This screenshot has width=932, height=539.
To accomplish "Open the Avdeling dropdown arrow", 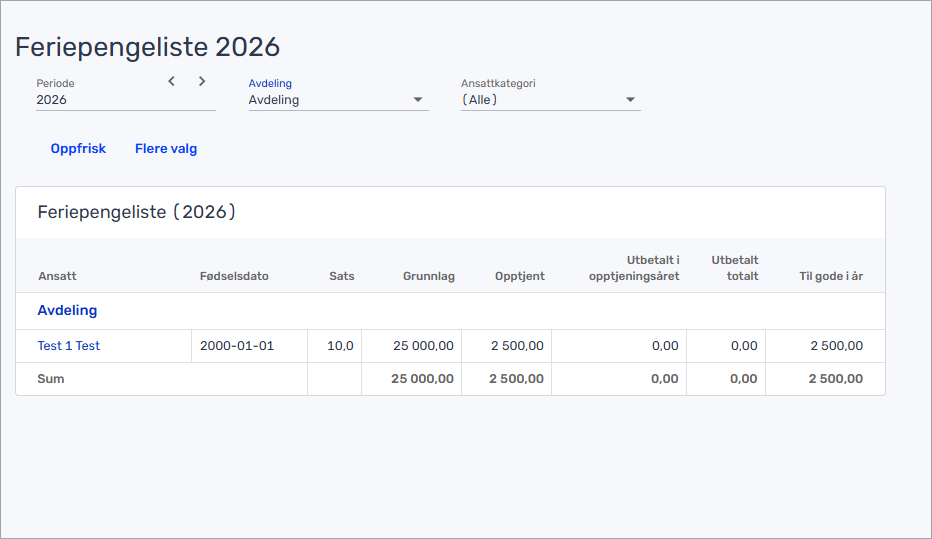I will [x=418, y=100].
